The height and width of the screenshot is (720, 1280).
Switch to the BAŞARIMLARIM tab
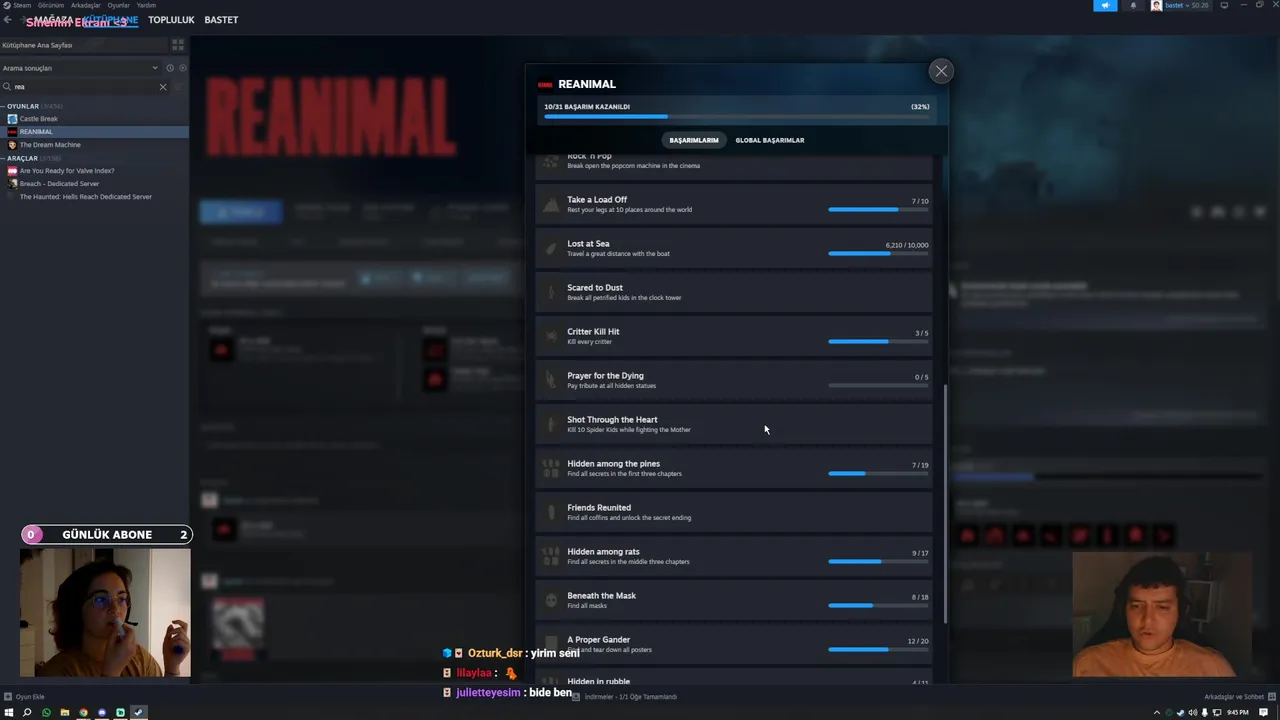[694, 140]
